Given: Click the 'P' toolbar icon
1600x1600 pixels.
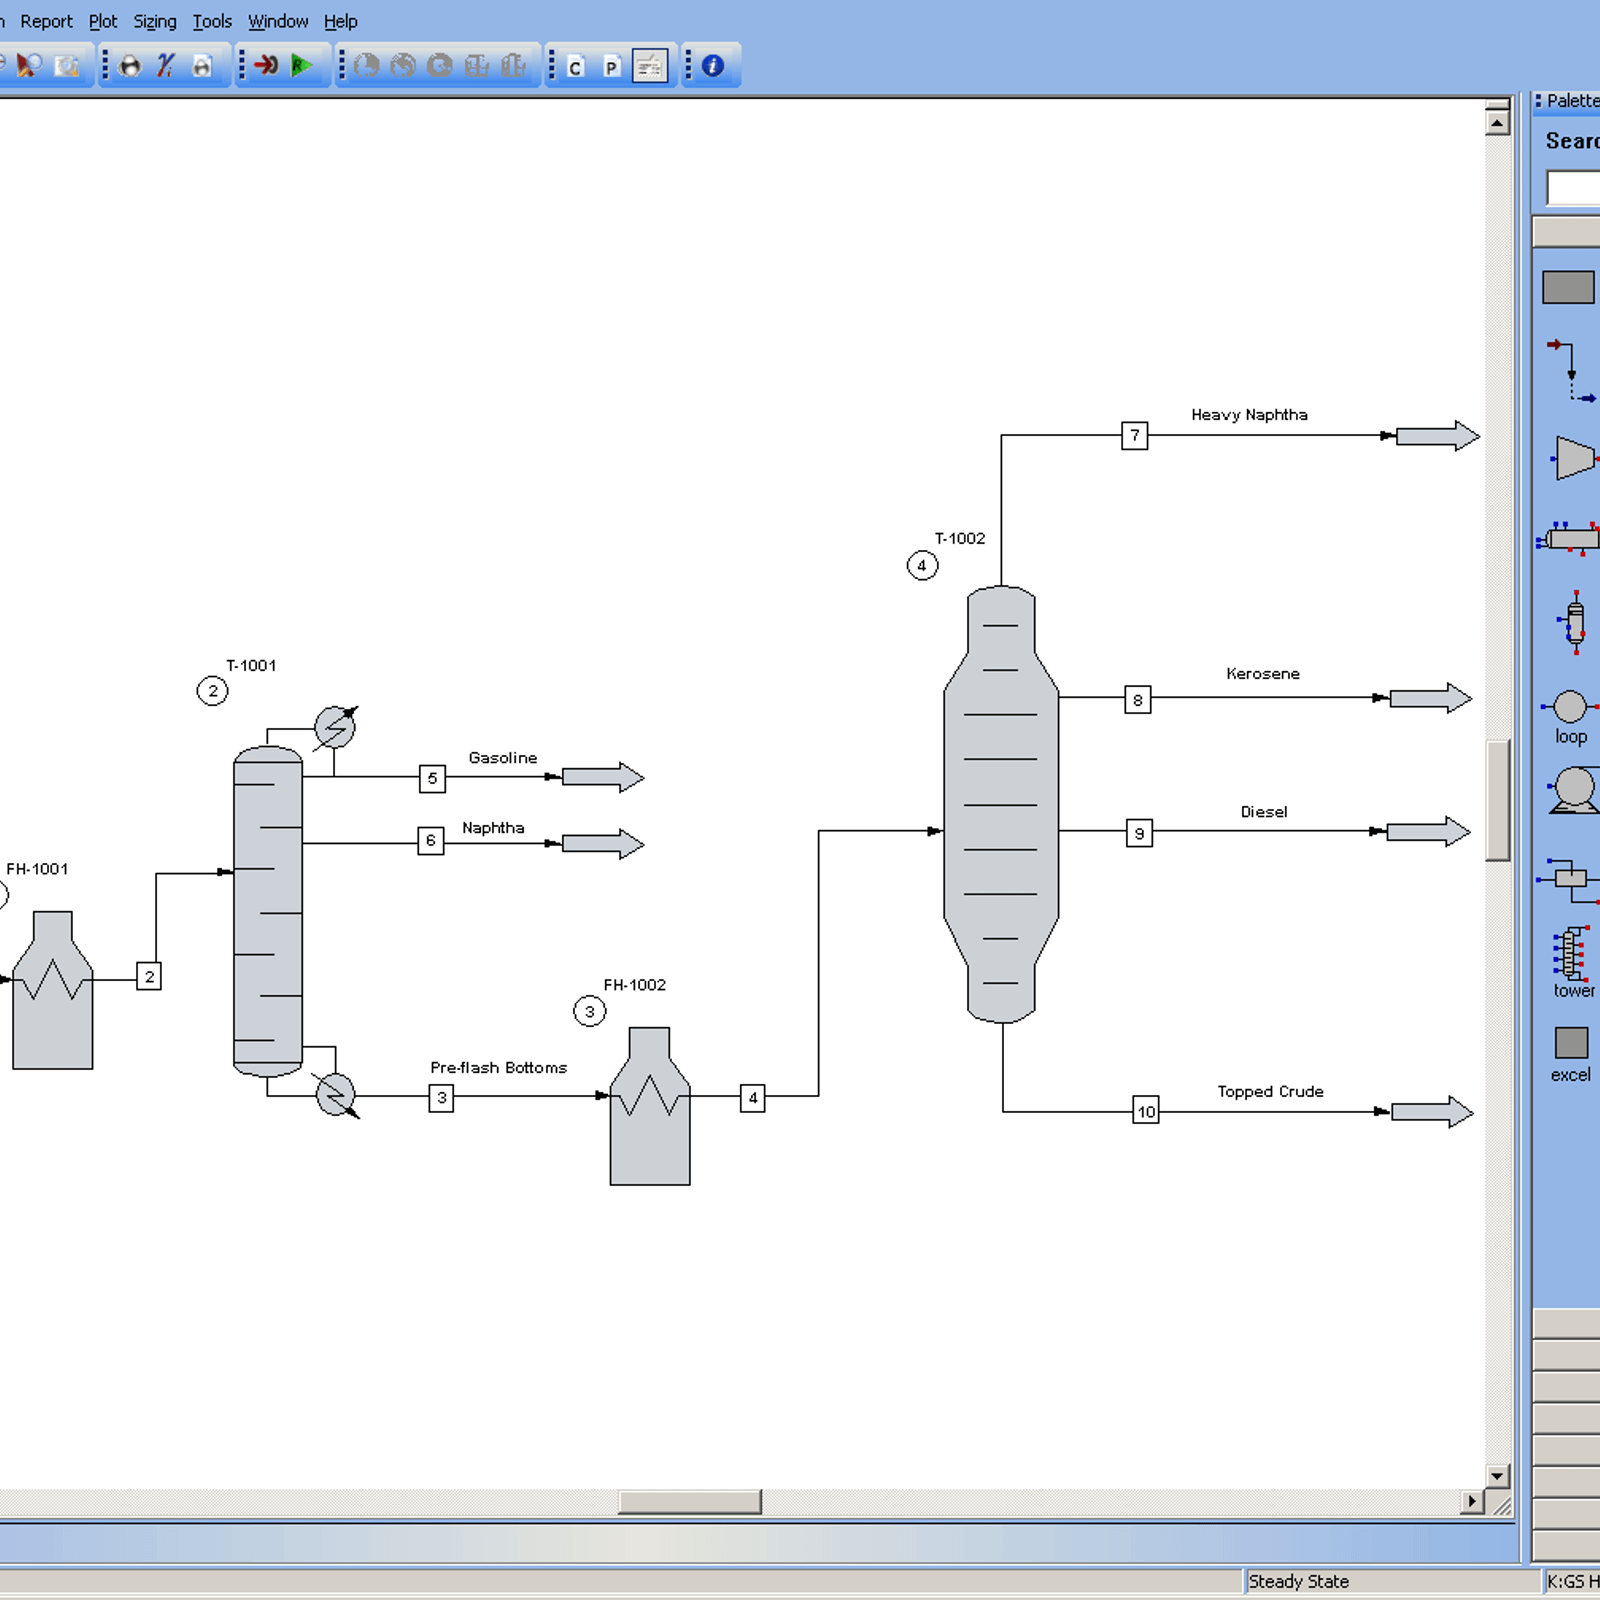Looking at the screenshot, I should (x=612, y=66).
